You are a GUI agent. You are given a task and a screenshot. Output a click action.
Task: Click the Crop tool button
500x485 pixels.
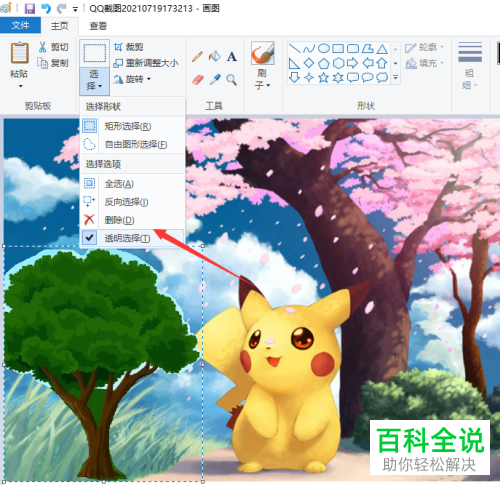128,47
